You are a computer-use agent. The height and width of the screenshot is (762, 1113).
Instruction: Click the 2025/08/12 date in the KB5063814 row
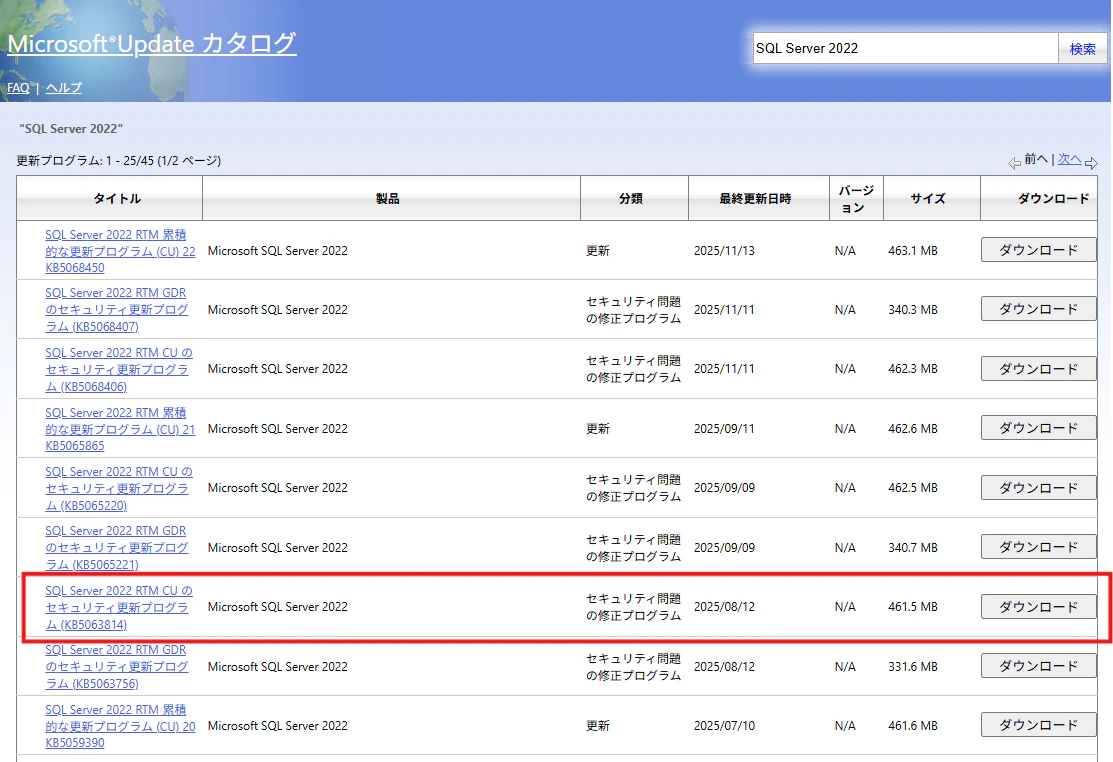coord(724,607)
